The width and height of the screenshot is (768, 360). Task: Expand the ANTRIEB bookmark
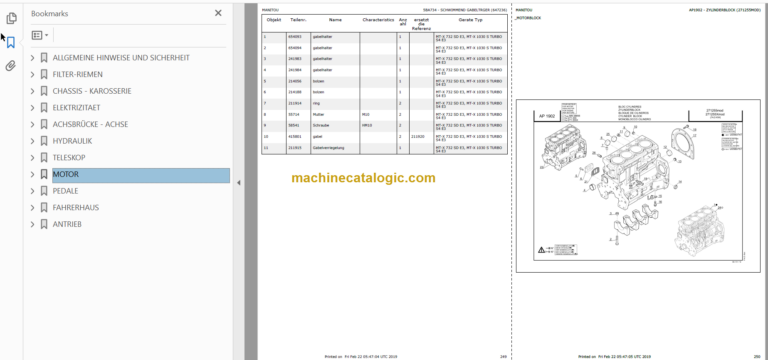32,224
